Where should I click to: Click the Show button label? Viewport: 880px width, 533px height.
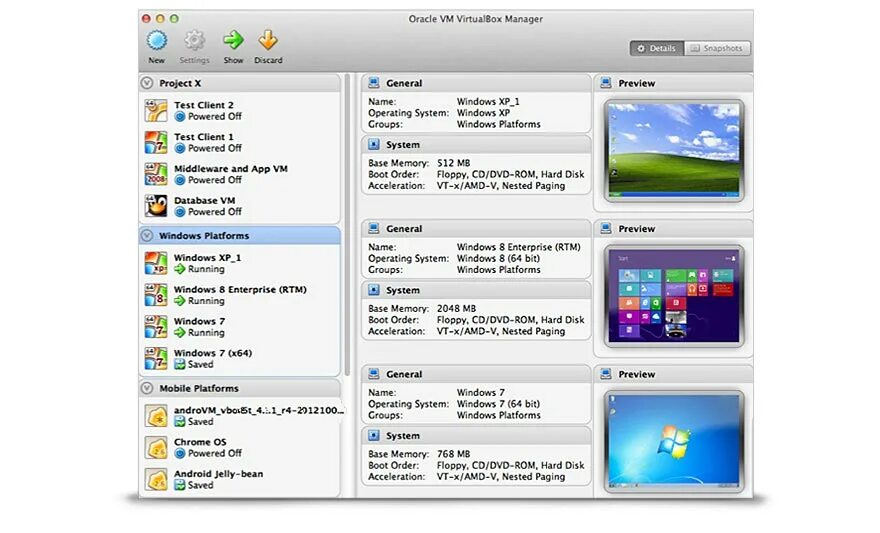click(x=233, y=60)
